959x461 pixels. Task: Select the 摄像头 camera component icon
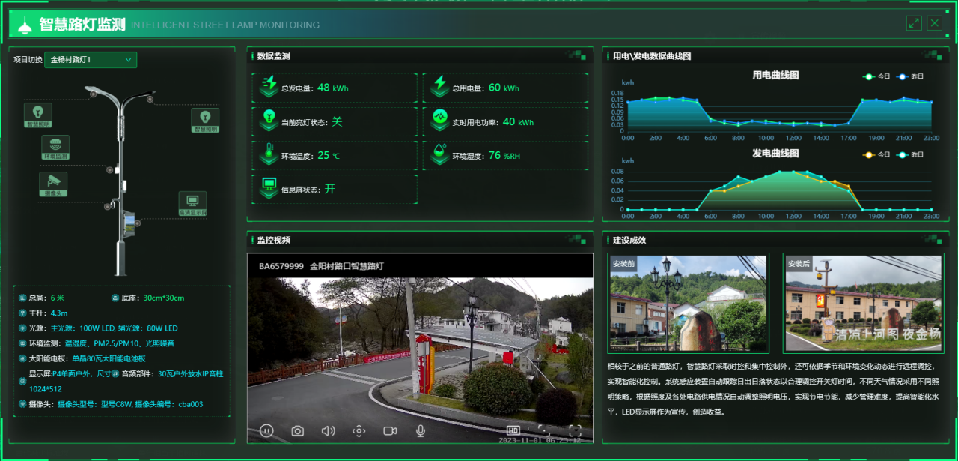pyautogui.click(x=51, y=183)
